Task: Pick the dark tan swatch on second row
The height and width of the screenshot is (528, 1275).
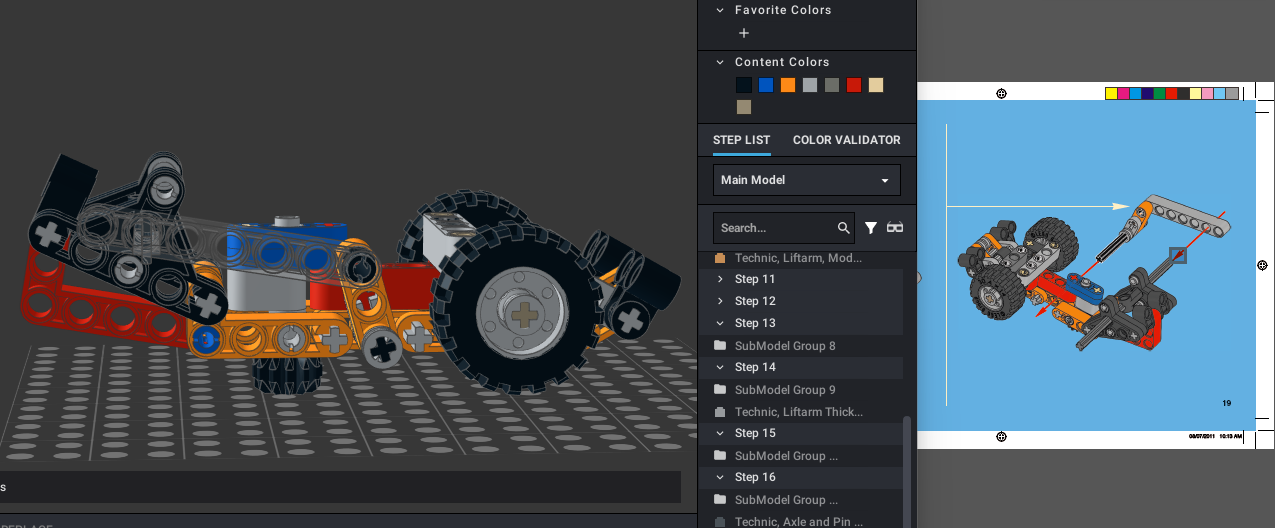Action: point(744,107)
